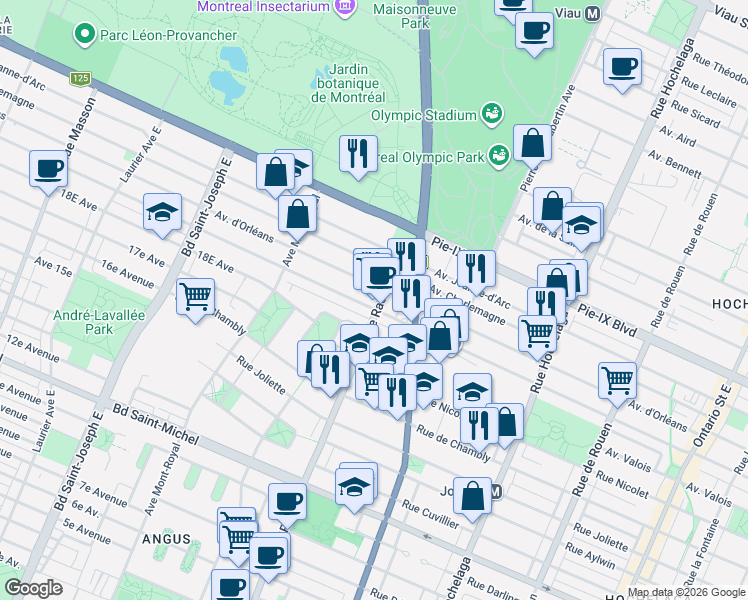Click the shopping bag marker at Joliette metro
Screen dimensions: 748x600
click(x=472, y=496)
